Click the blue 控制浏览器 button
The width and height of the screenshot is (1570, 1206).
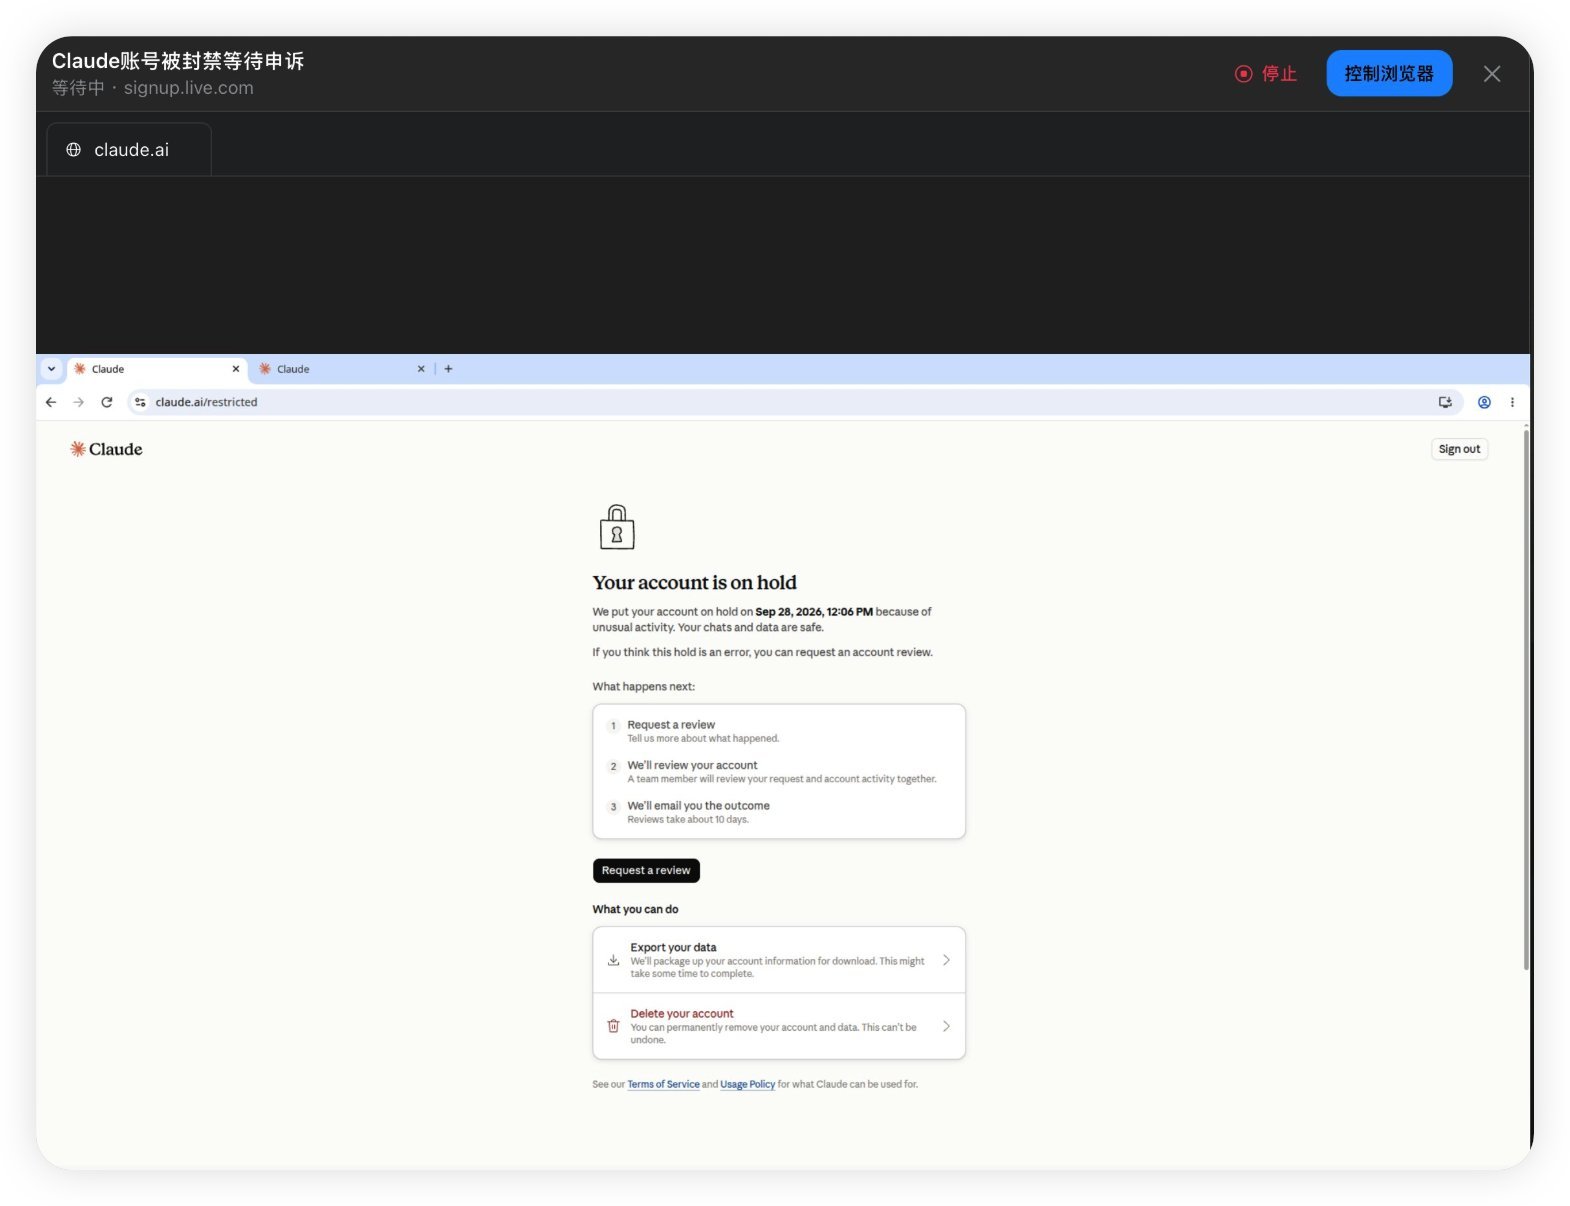click(1389, 73)
